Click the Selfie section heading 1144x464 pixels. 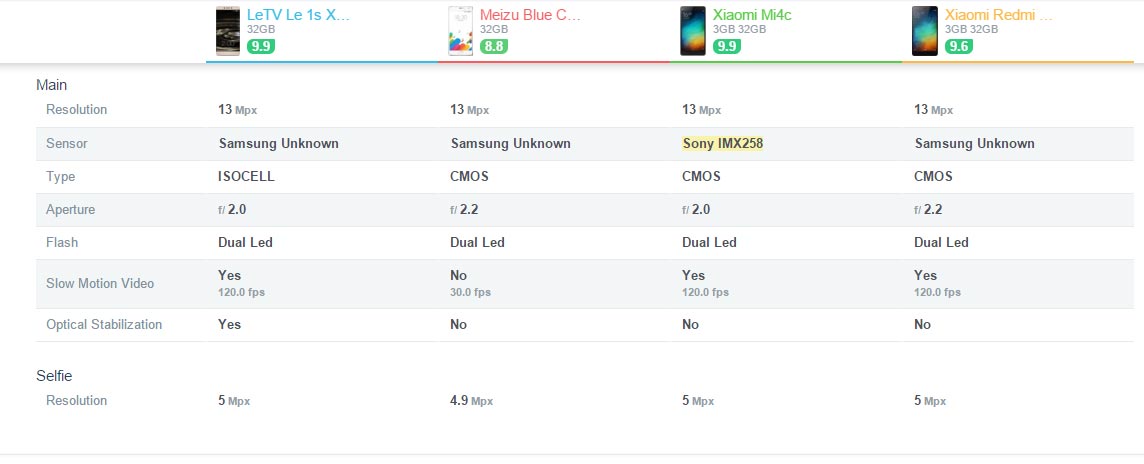pos(54,376)
